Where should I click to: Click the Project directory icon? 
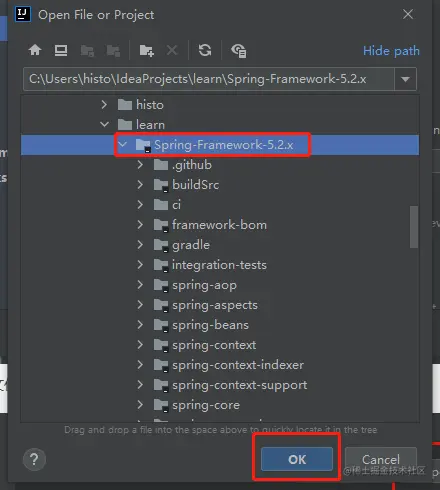(x=87, y=51)
